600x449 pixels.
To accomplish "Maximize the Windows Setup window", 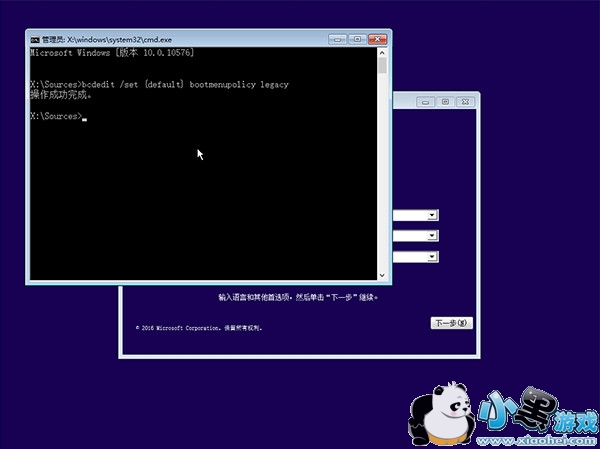I will (445, 102).
